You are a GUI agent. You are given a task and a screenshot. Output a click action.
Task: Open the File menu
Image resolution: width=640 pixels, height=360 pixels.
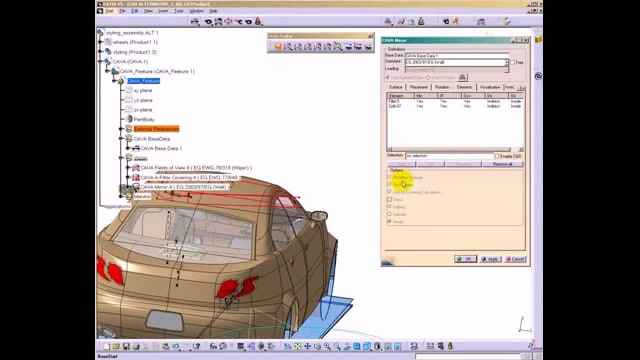coord(122,11)
